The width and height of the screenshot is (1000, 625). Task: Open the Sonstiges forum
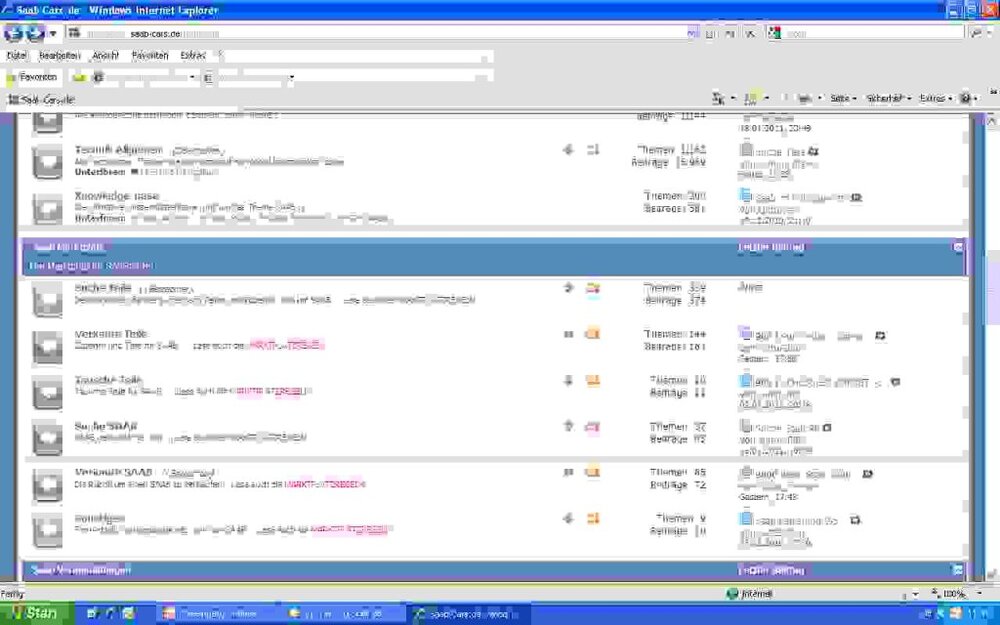(99, 518)
